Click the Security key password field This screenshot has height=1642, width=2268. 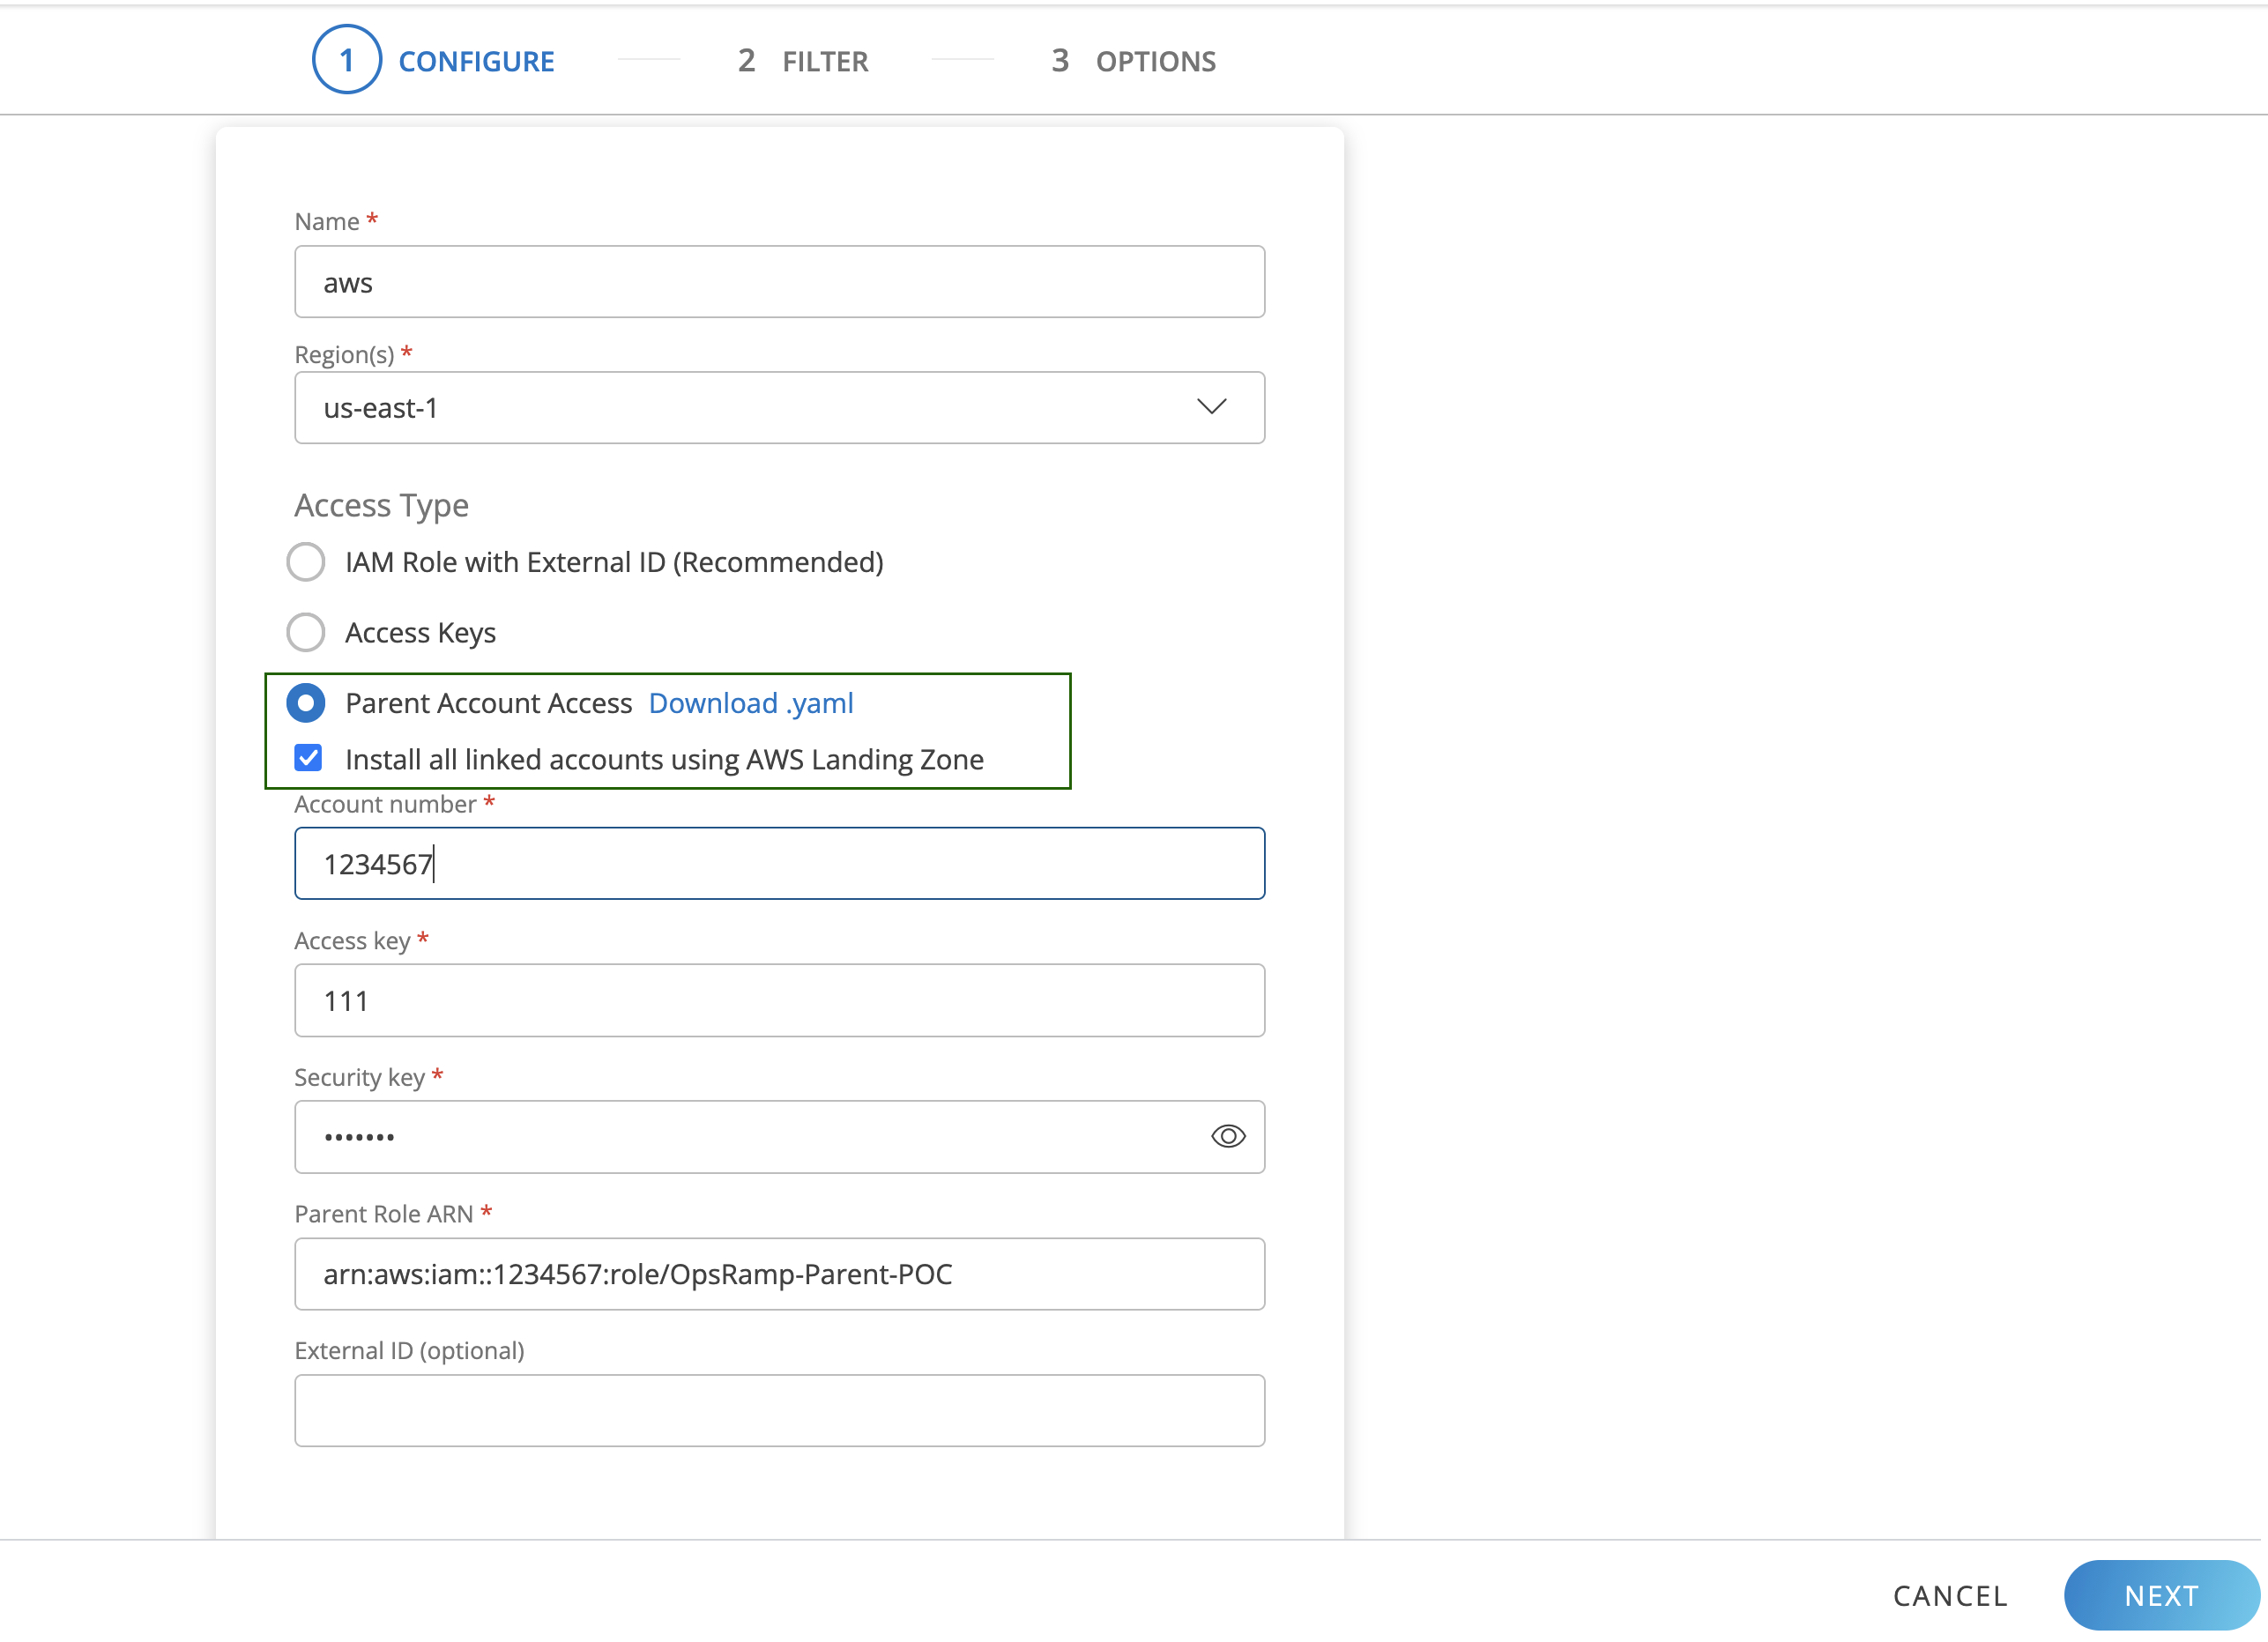(740, 1137)
